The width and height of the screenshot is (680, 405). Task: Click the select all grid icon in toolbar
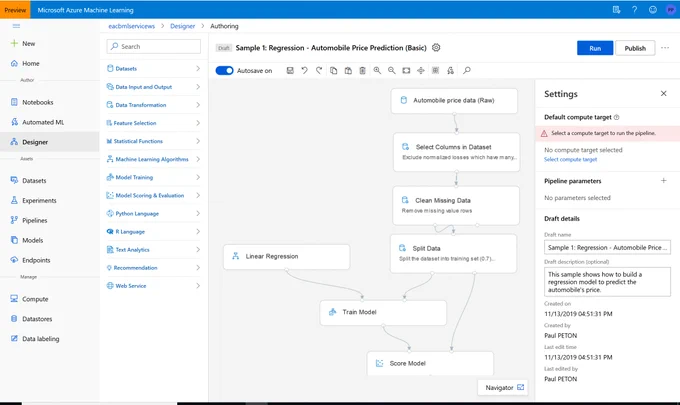point(435,70)
